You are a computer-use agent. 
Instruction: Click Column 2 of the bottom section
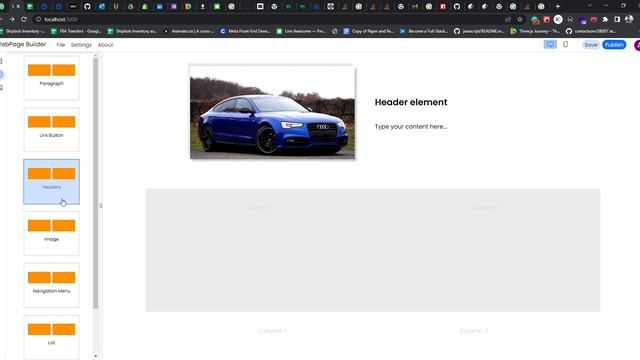click(x=473, y=331)
